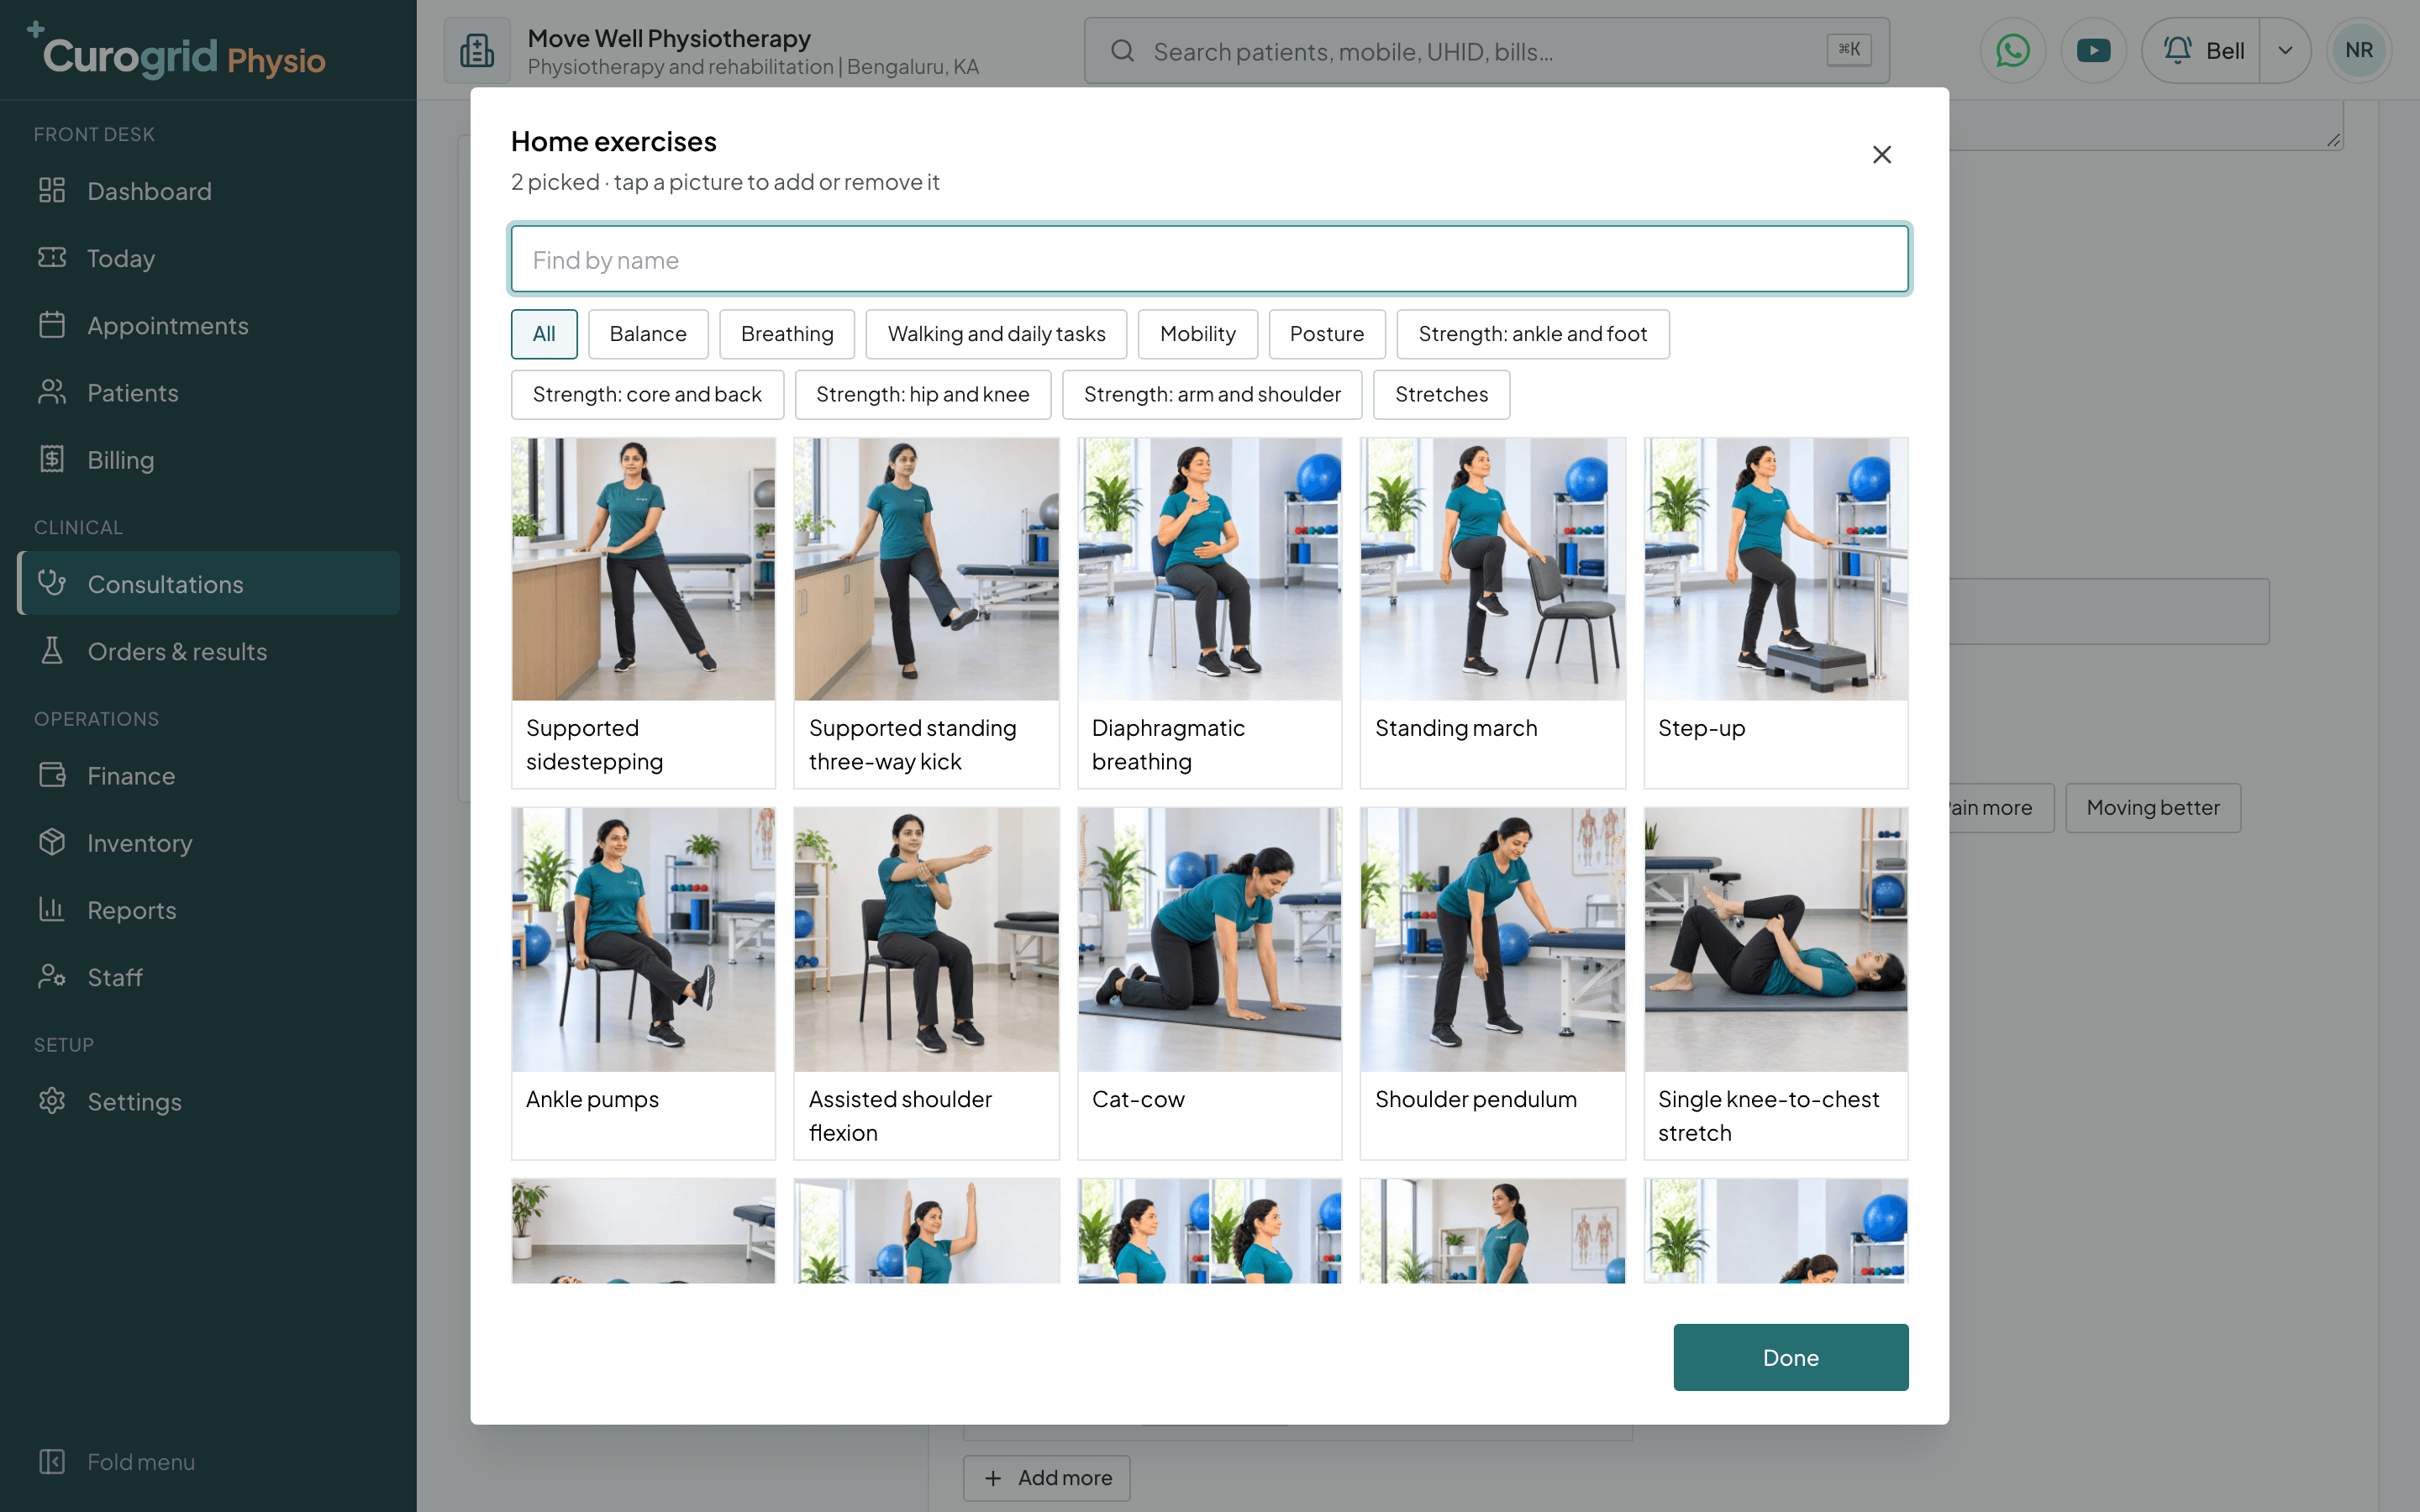The height and width of the screenshot is (1512, 2420).
Task: Open Dashboard in the sidebar
Action: click(x=208, y=191)
